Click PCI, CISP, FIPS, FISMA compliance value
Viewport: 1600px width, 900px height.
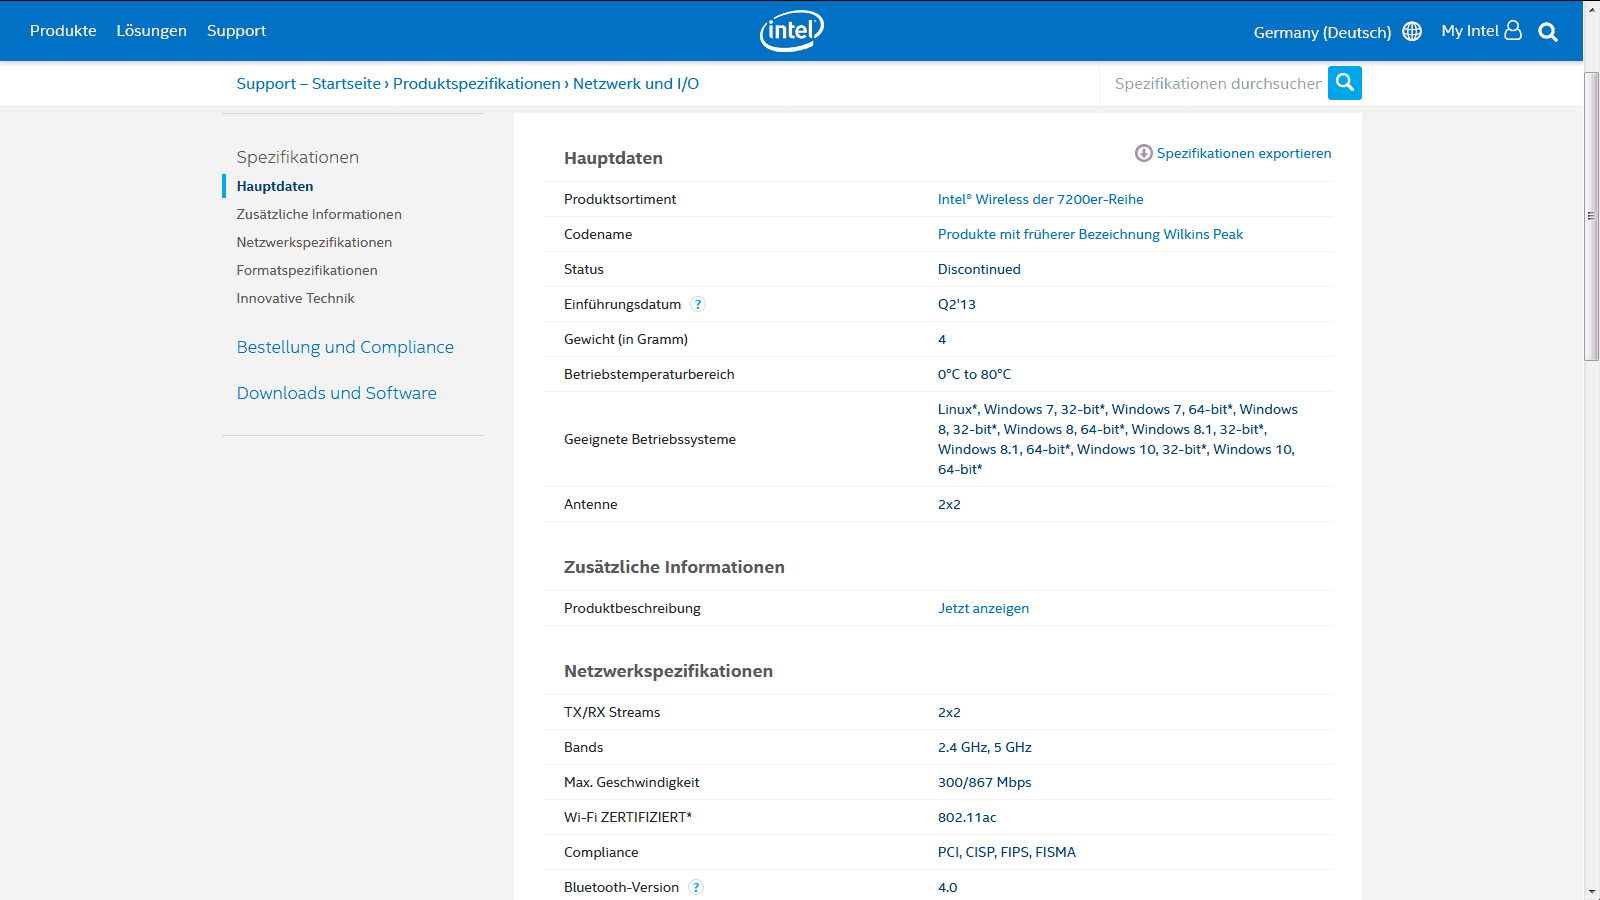point(1007,852)
